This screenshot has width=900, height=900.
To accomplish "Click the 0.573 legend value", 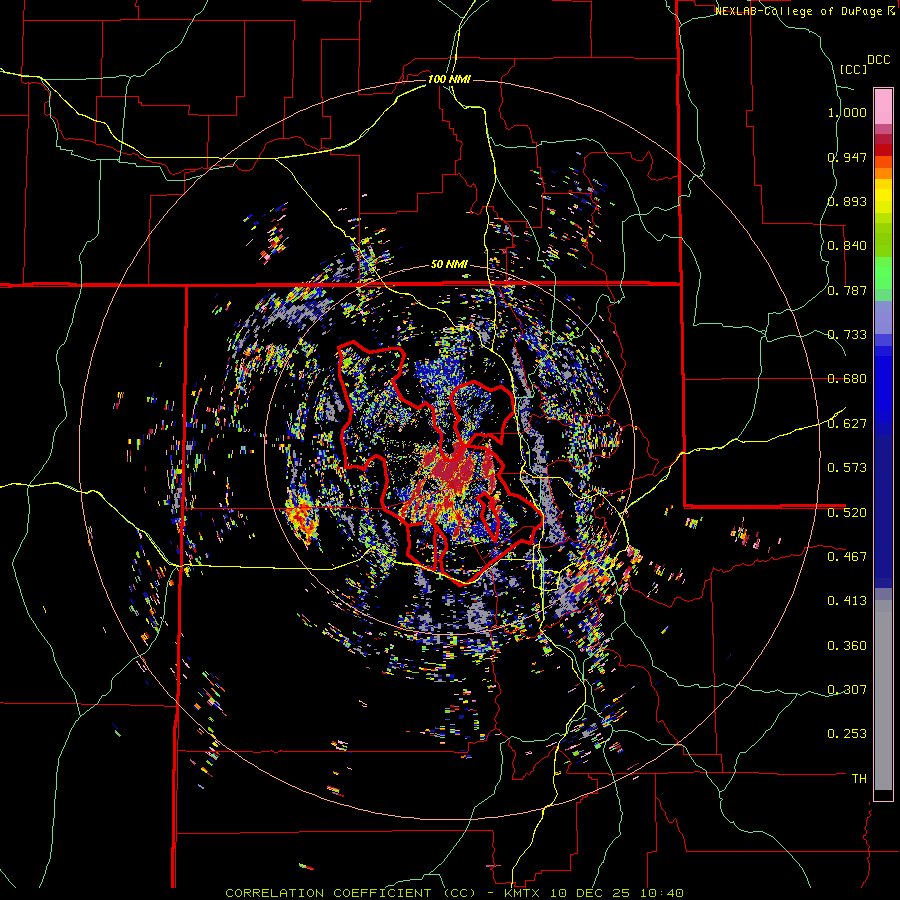I will [x=847, y=468].
